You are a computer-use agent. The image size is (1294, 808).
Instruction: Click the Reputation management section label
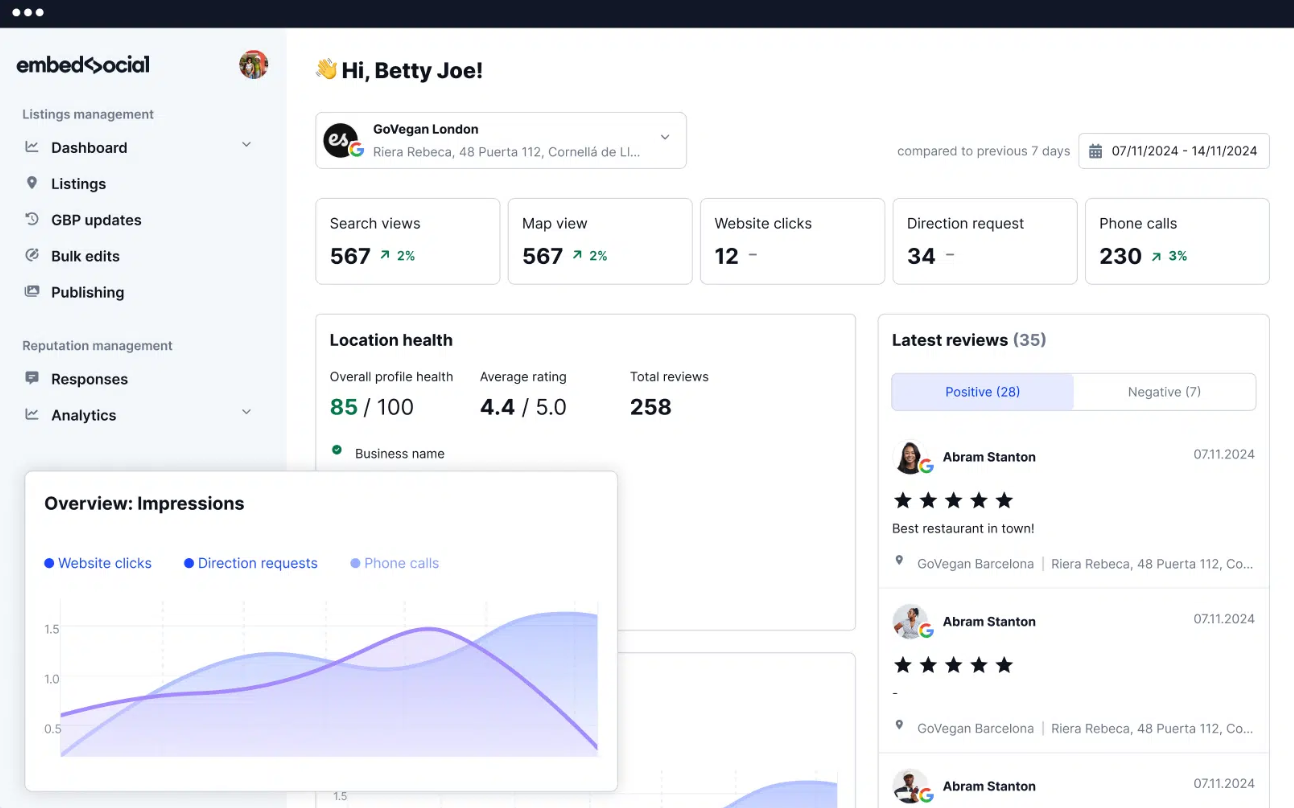tap(97, 345)
